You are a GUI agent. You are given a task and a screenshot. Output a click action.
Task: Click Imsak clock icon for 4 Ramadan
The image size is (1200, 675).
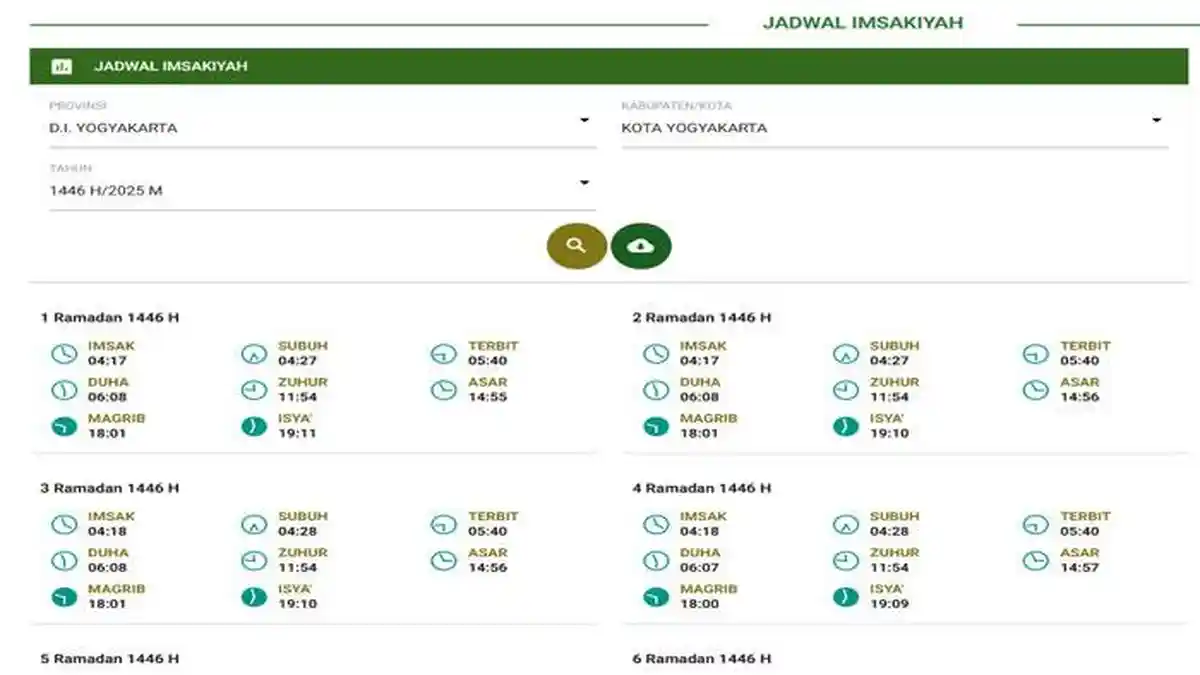click(x=656, y=525)
